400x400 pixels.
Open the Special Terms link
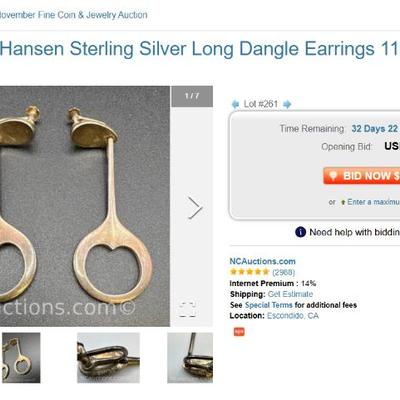269,305
